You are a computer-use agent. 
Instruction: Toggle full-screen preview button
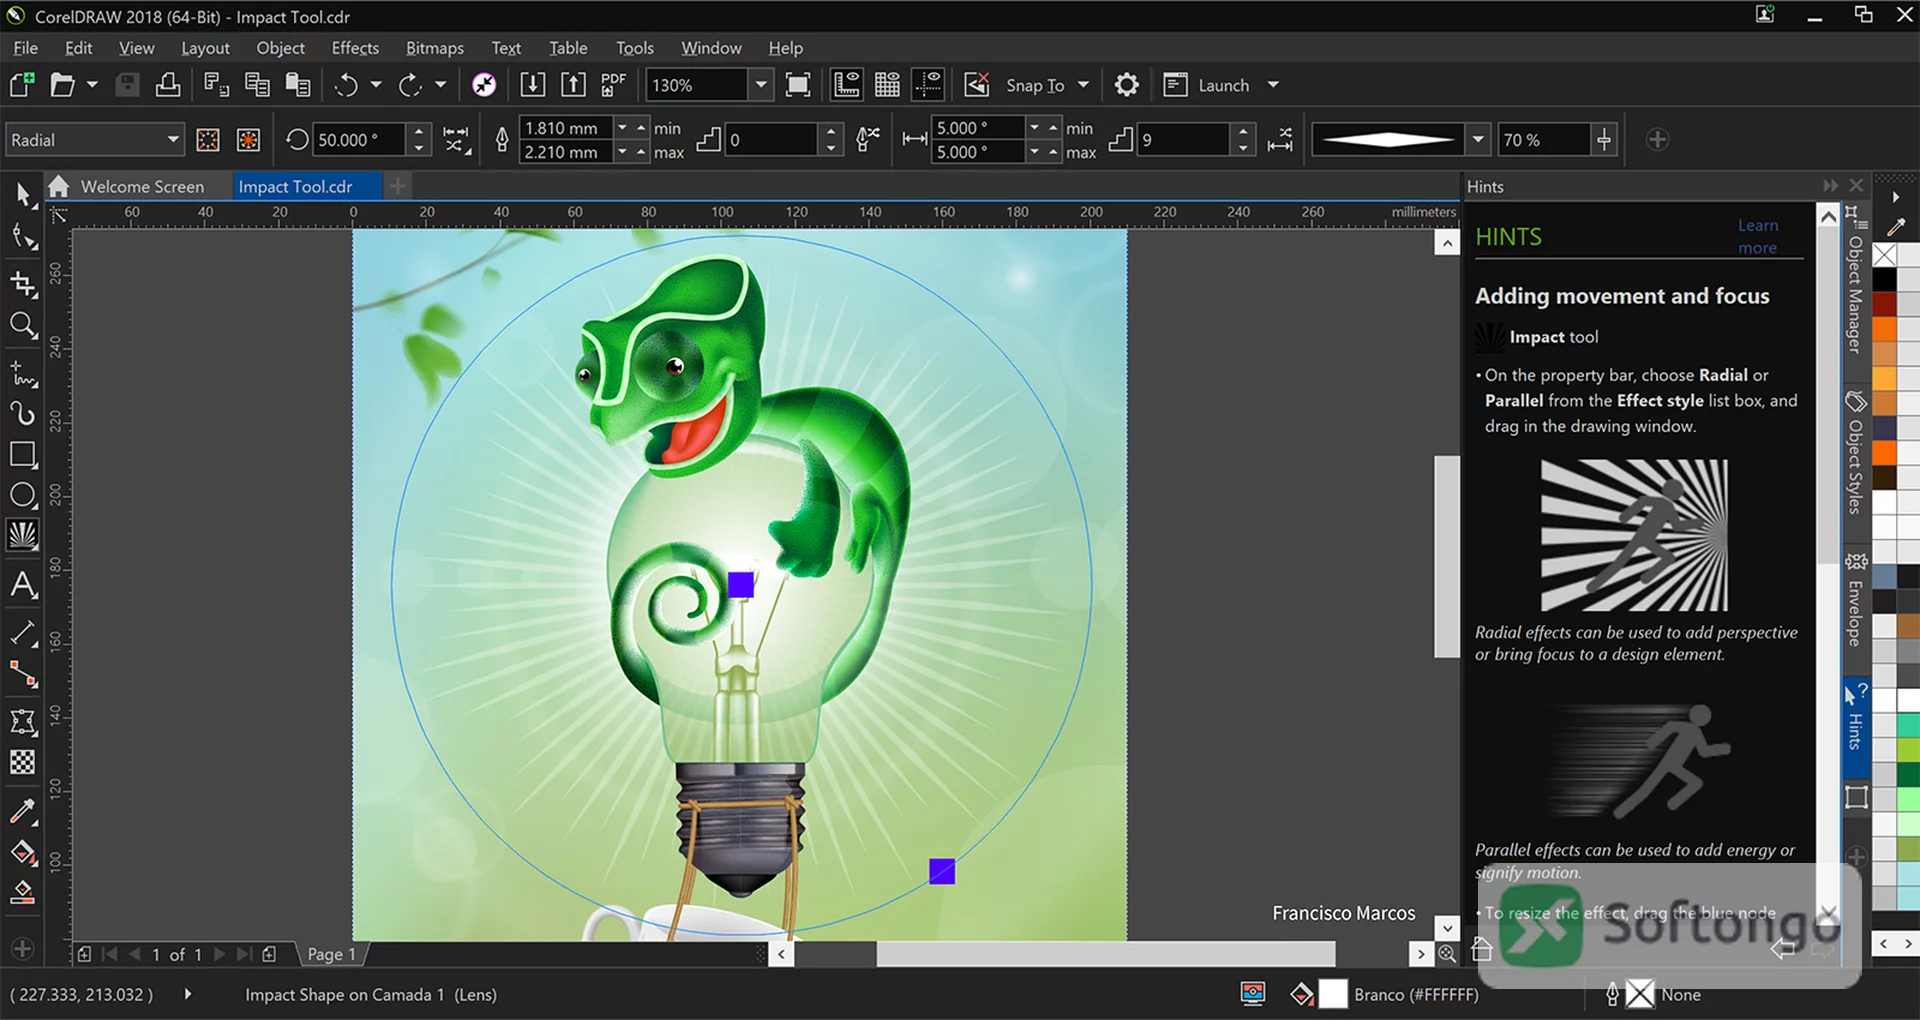coord(798,85)
